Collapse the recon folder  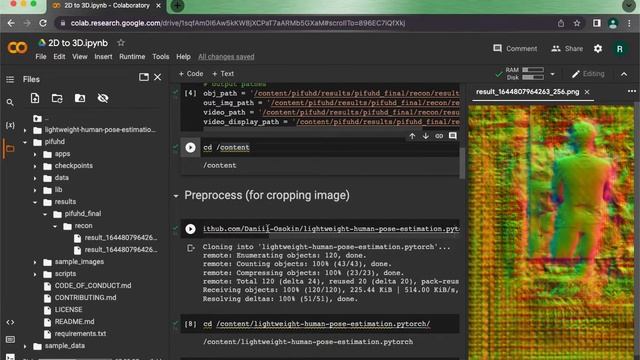(55, 226)
